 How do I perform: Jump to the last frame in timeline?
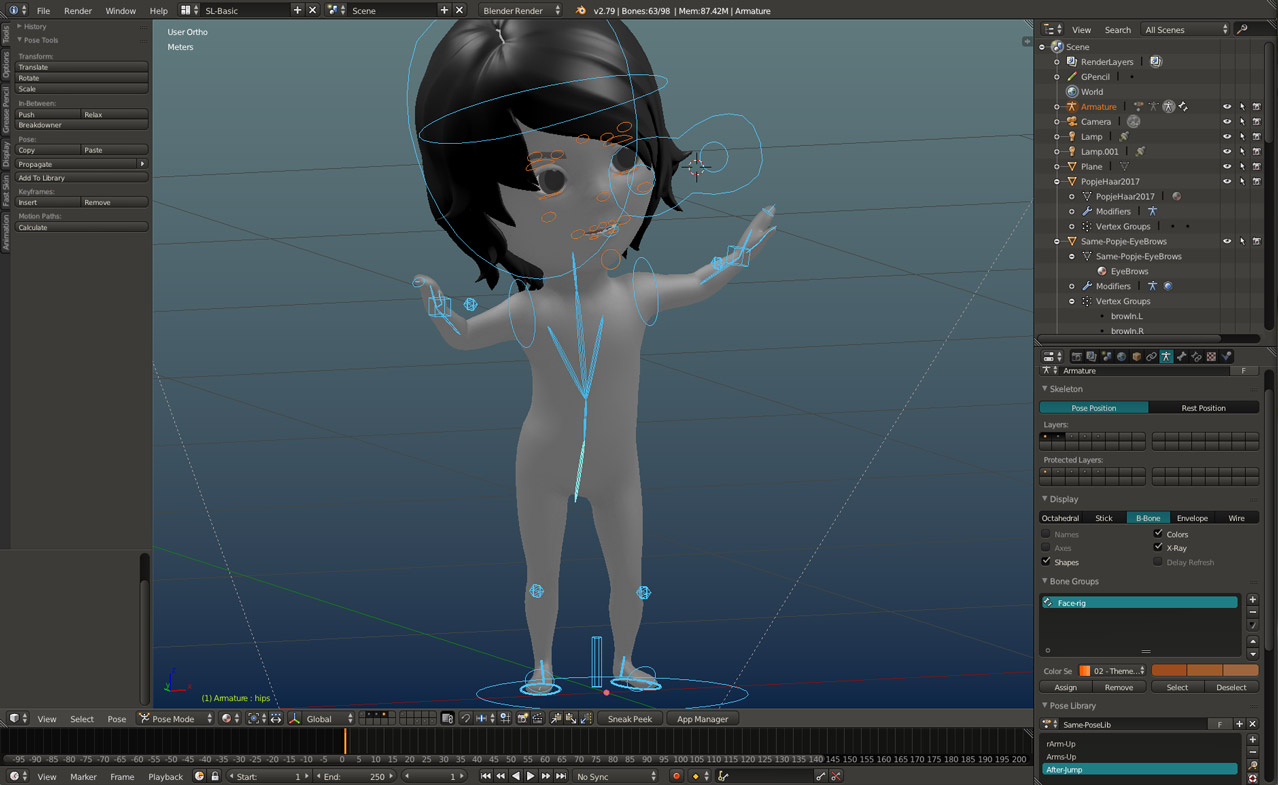(561, 776)
